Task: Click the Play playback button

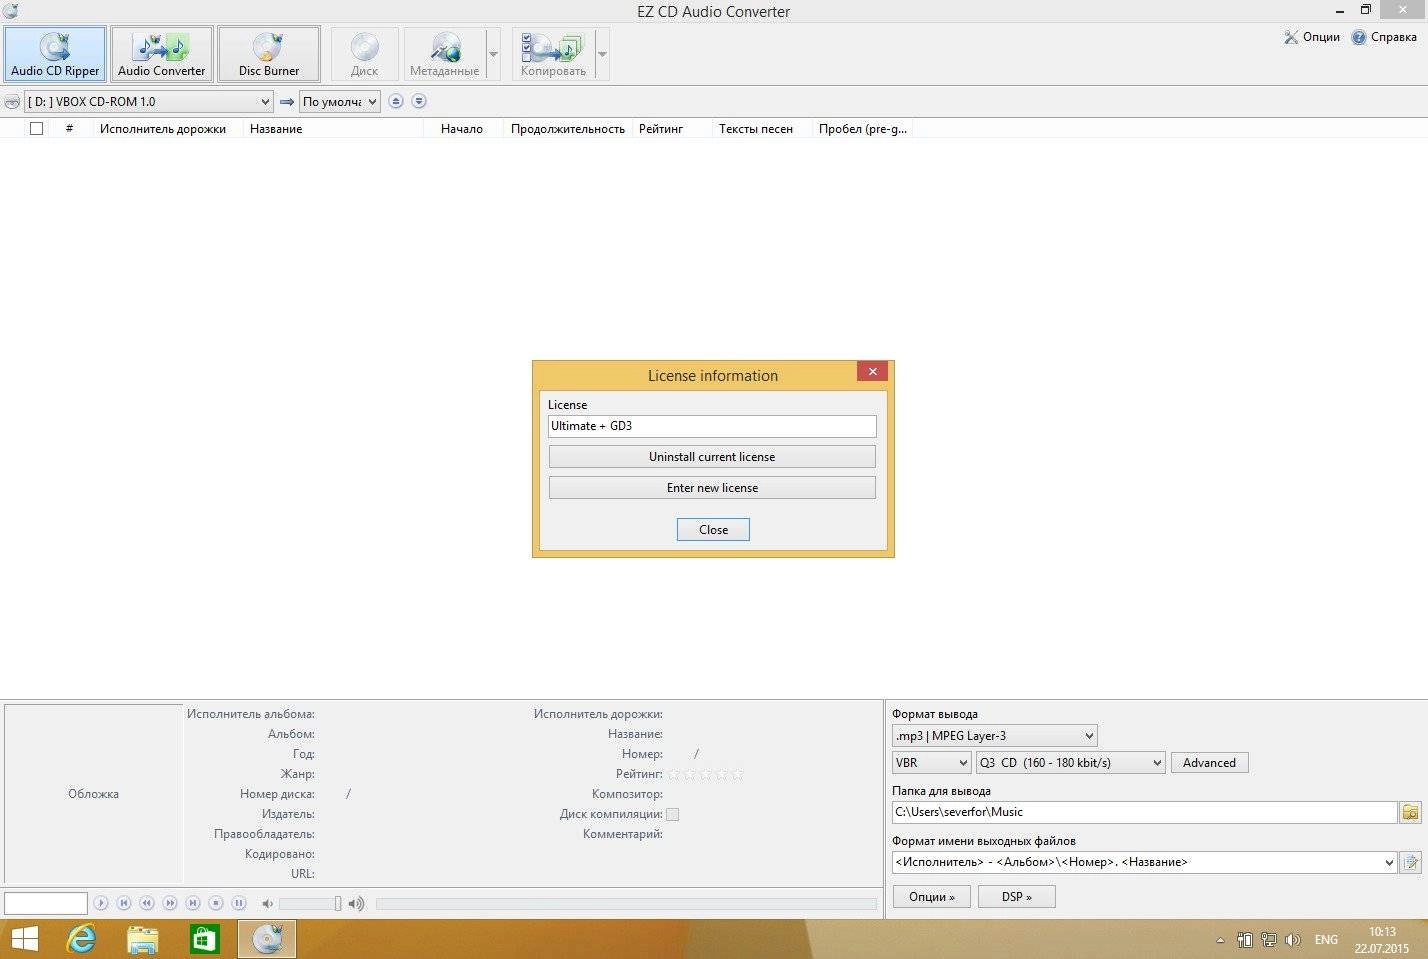Action: pos(101,903)
